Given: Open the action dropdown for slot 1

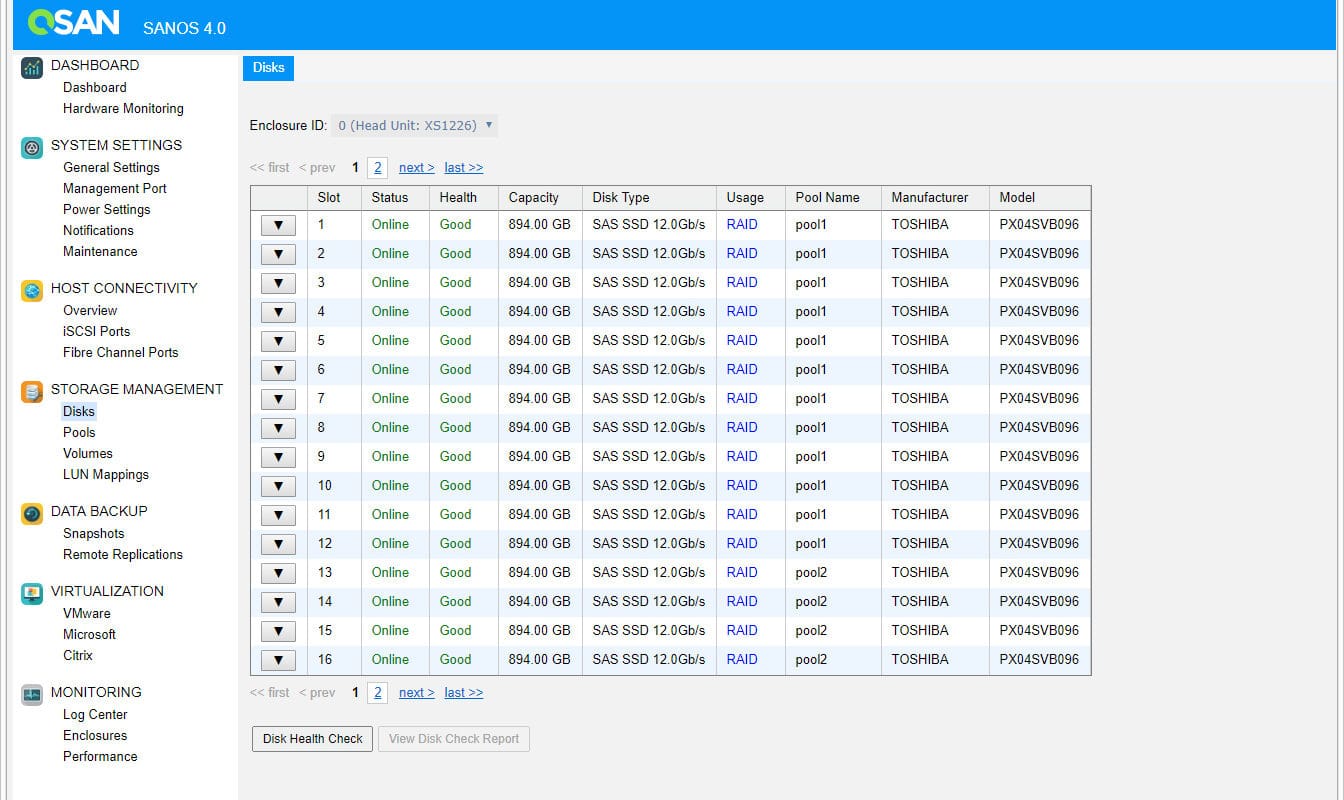Looking at the screenshot, I should click(278, 225).
